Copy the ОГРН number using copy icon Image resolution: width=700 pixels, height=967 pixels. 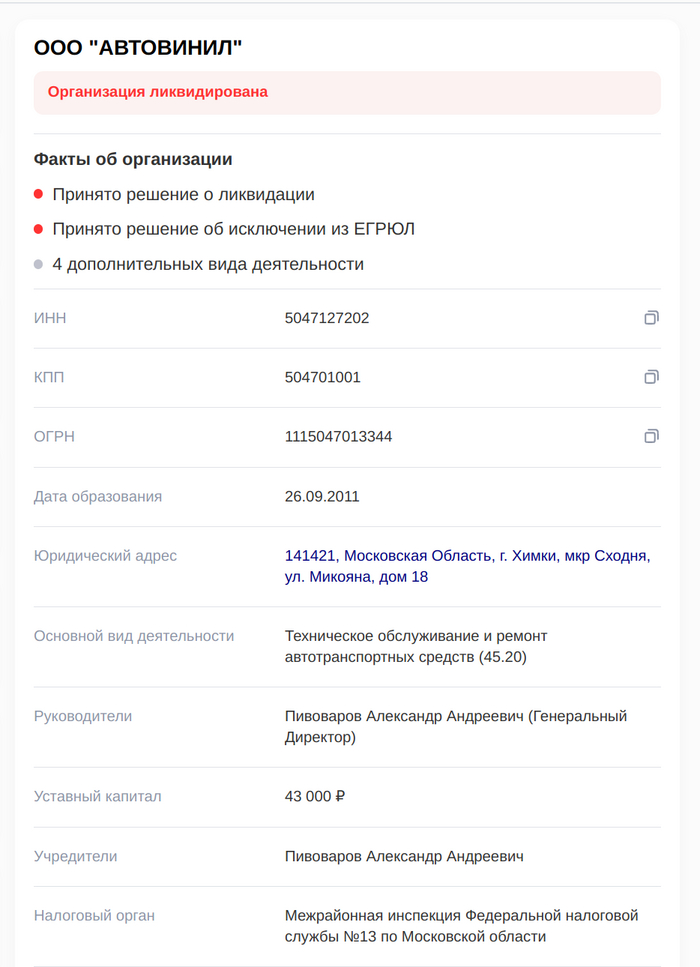[x=651, y=436]
